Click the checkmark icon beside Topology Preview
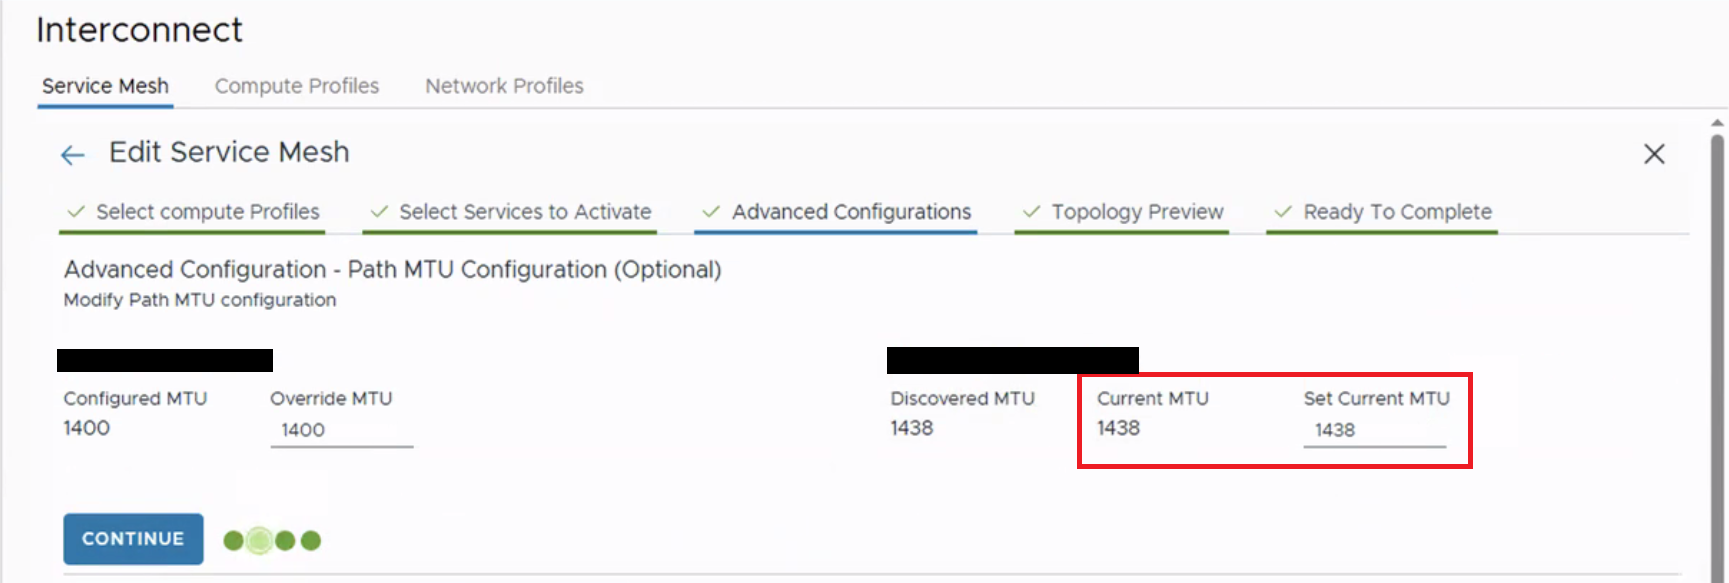 tap(1031, 212)
